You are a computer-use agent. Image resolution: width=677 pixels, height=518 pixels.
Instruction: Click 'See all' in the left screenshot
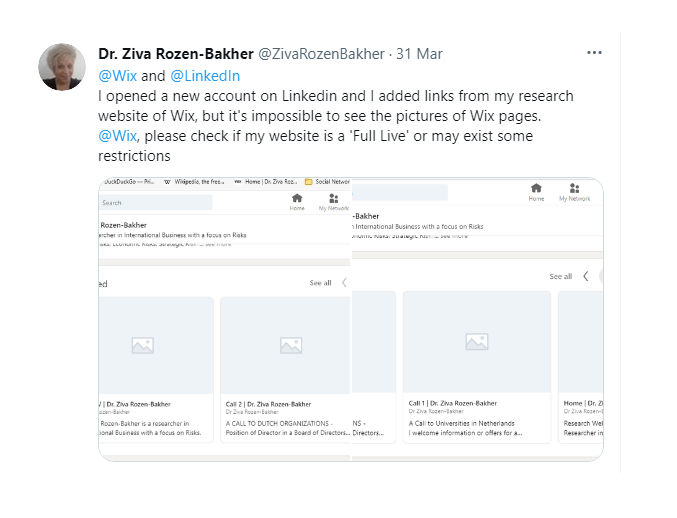[x=320, y=283]
